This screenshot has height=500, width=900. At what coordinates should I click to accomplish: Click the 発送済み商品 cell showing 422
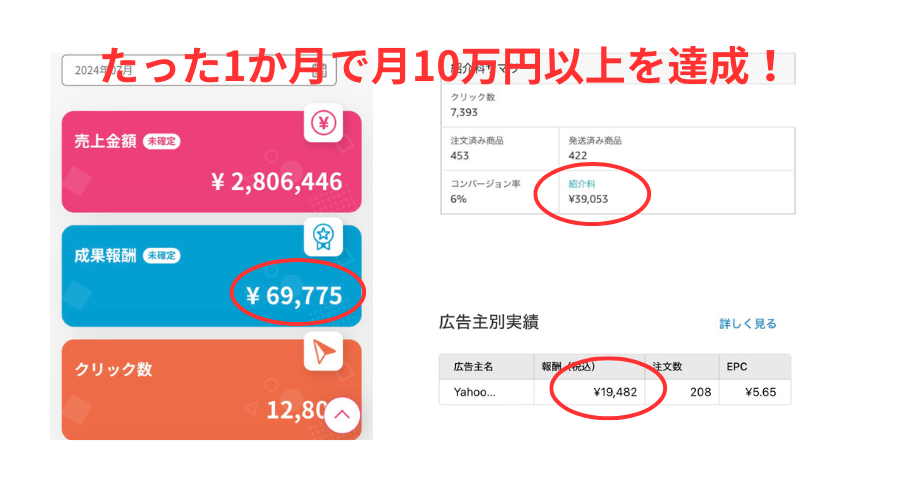pos(676,148)
